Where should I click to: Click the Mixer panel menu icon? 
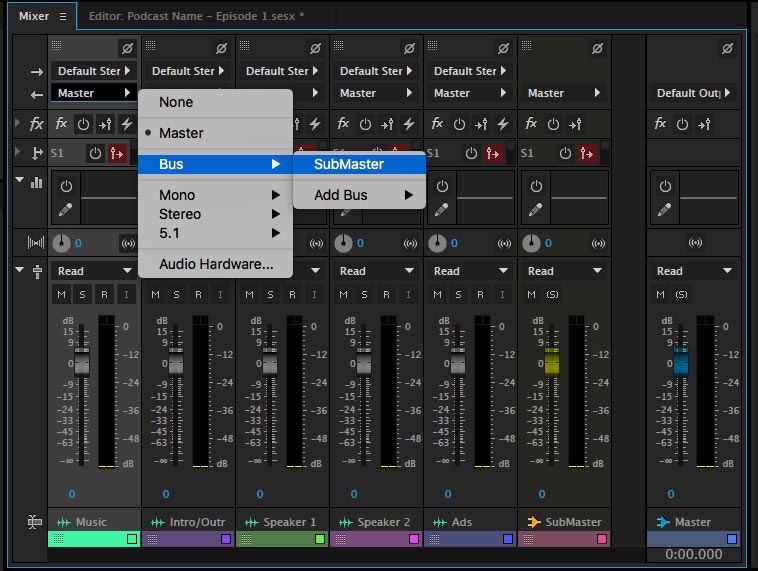[62, 16]
